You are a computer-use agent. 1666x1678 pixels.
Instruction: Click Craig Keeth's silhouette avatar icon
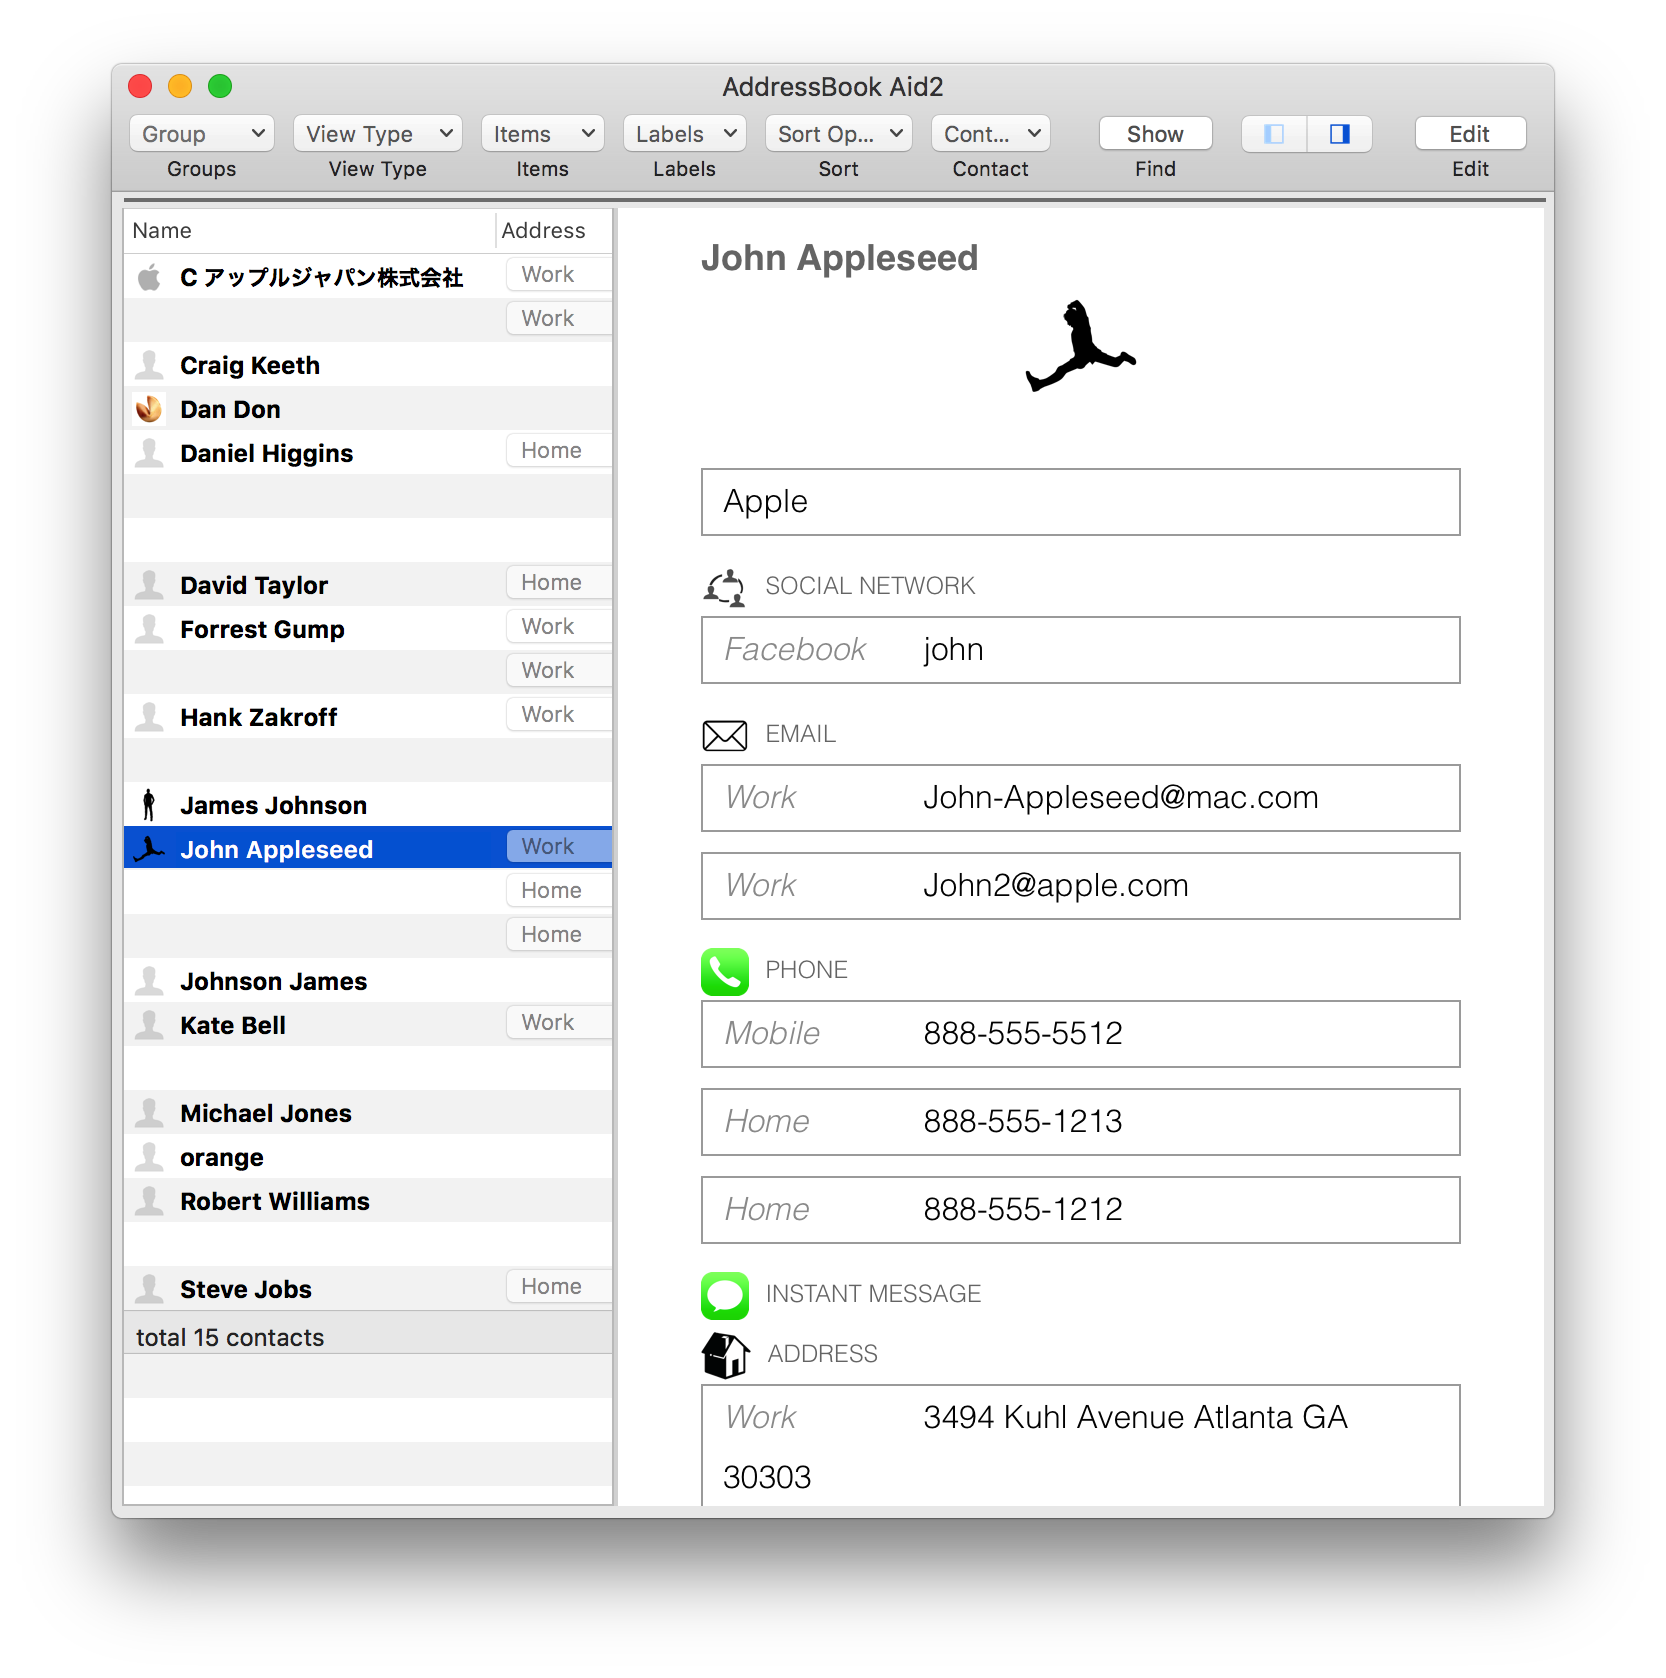click(149, 365)
